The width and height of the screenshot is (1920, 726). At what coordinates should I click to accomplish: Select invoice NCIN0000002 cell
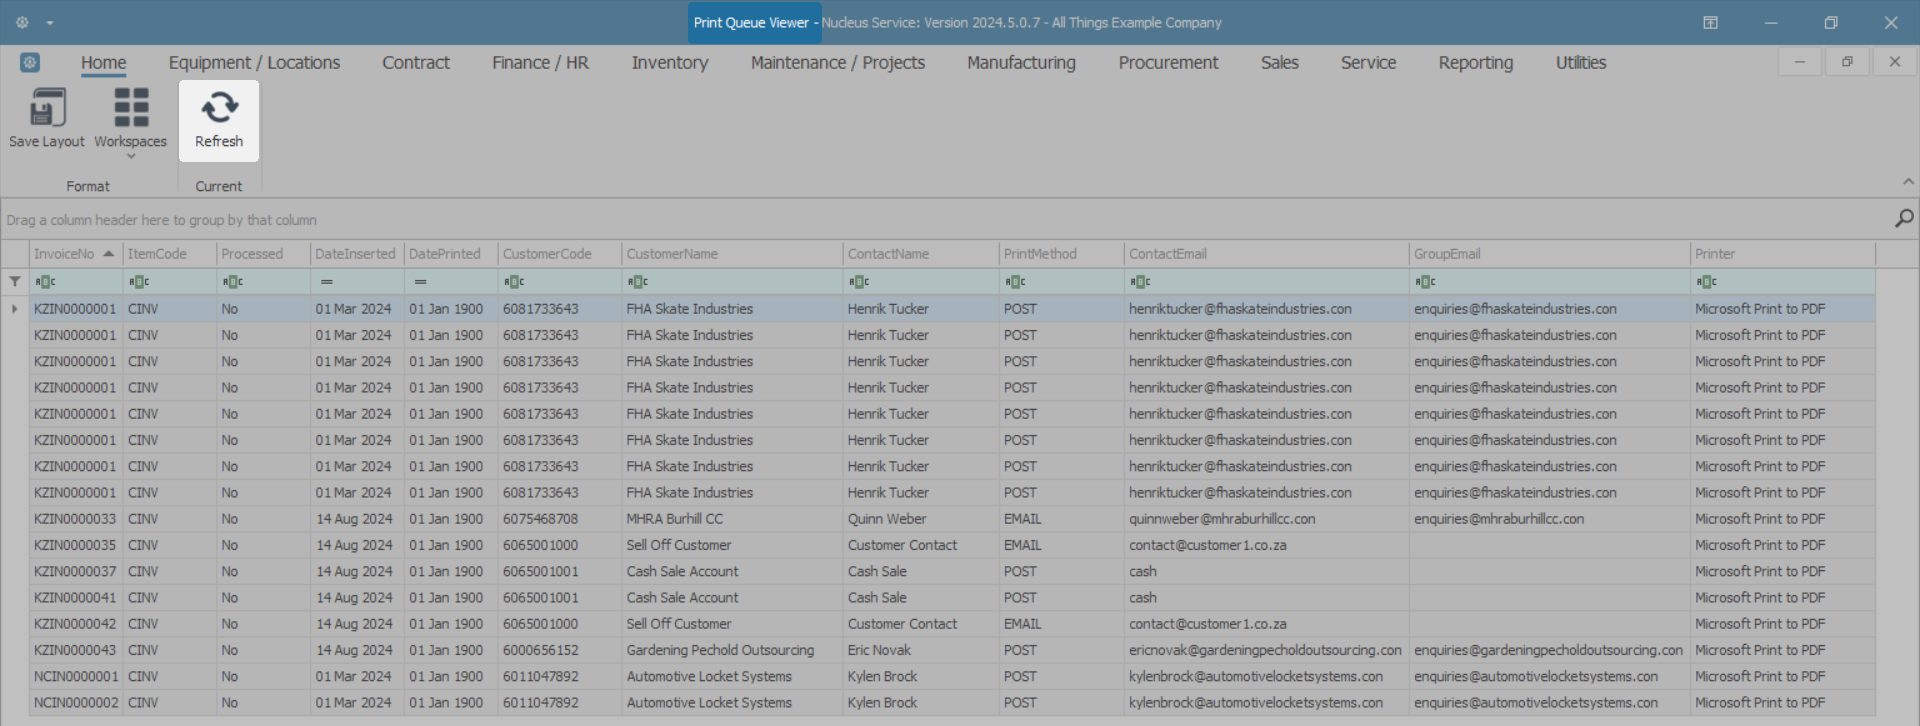(75, 703)
